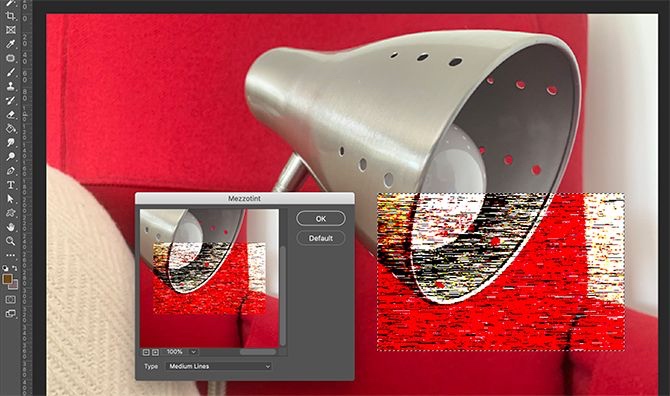Select the Hand tool
This screenshot has width=670, height=396.
pyautogui.click(x=11, y=227)
